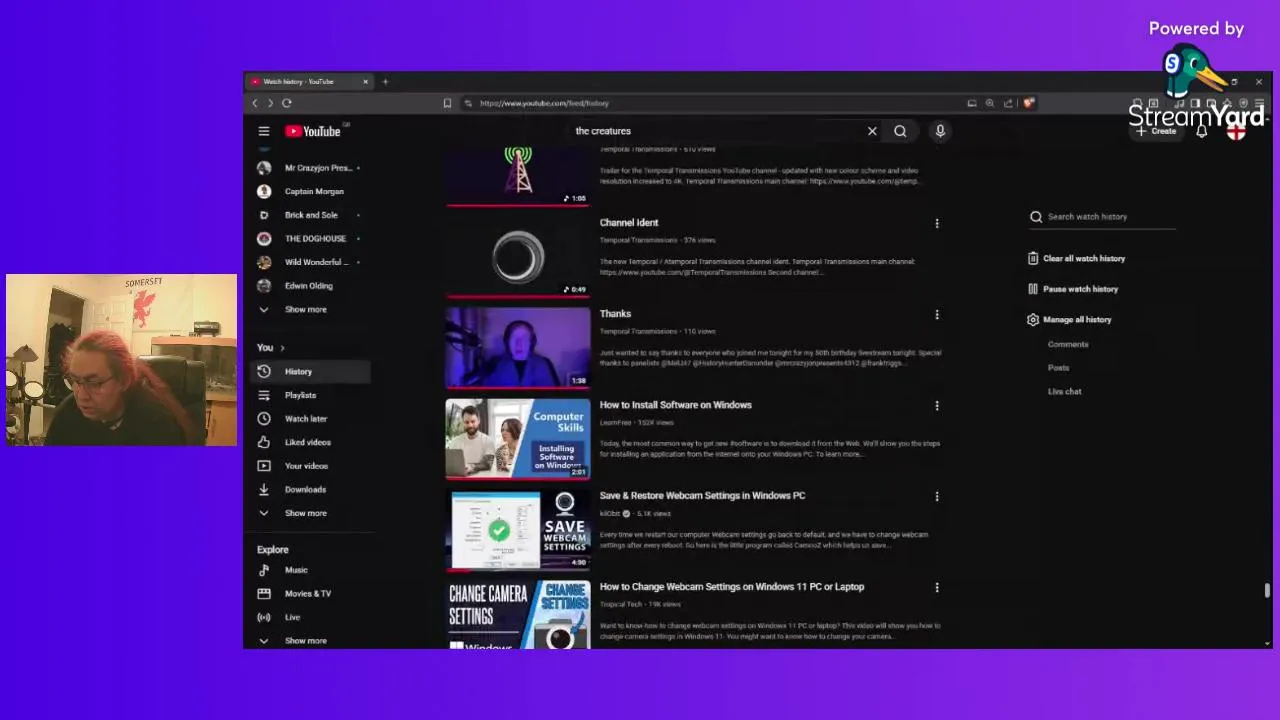Open the Mr Crazyjon Pres... subscription
The height and width of the screenshot is (720, 1280).
click(309, 168)
